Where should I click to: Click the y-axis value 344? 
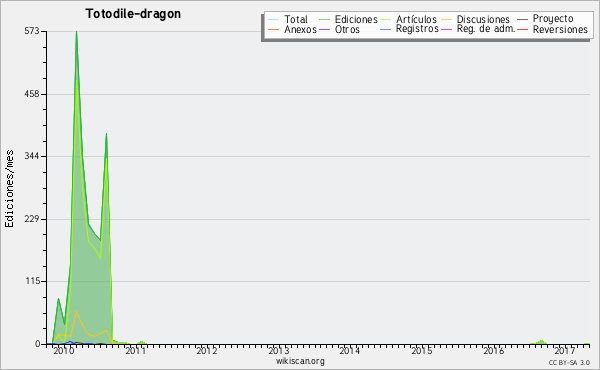point(32,156)
